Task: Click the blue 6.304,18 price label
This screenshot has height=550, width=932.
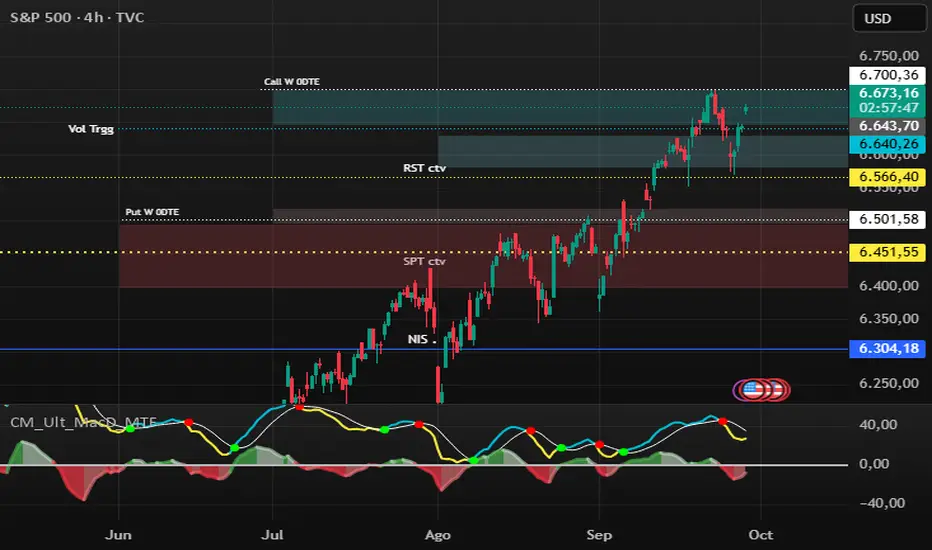Action: 888,348
